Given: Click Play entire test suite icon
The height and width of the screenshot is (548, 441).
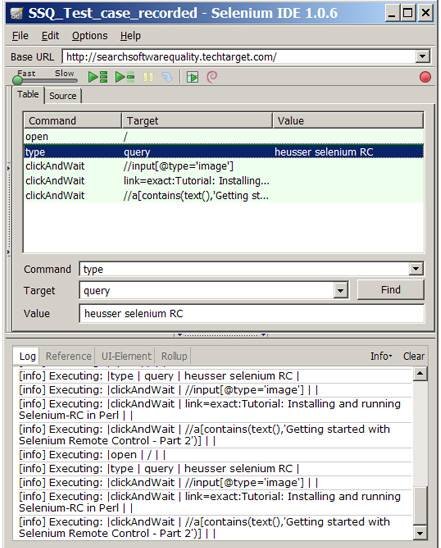Looking at the screenshot, I should coord(97,77).
